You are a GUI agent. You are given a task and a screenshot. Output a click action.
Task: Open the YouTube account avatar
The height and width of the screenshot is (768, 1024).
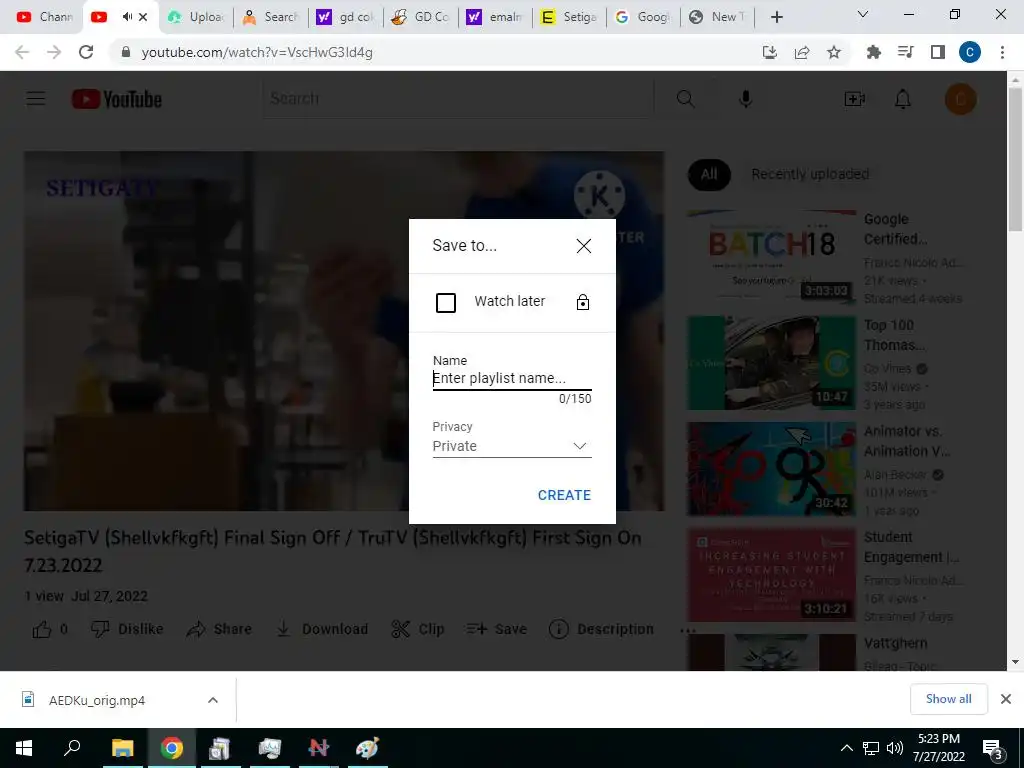pyautogui.click(x=960, y=99)
